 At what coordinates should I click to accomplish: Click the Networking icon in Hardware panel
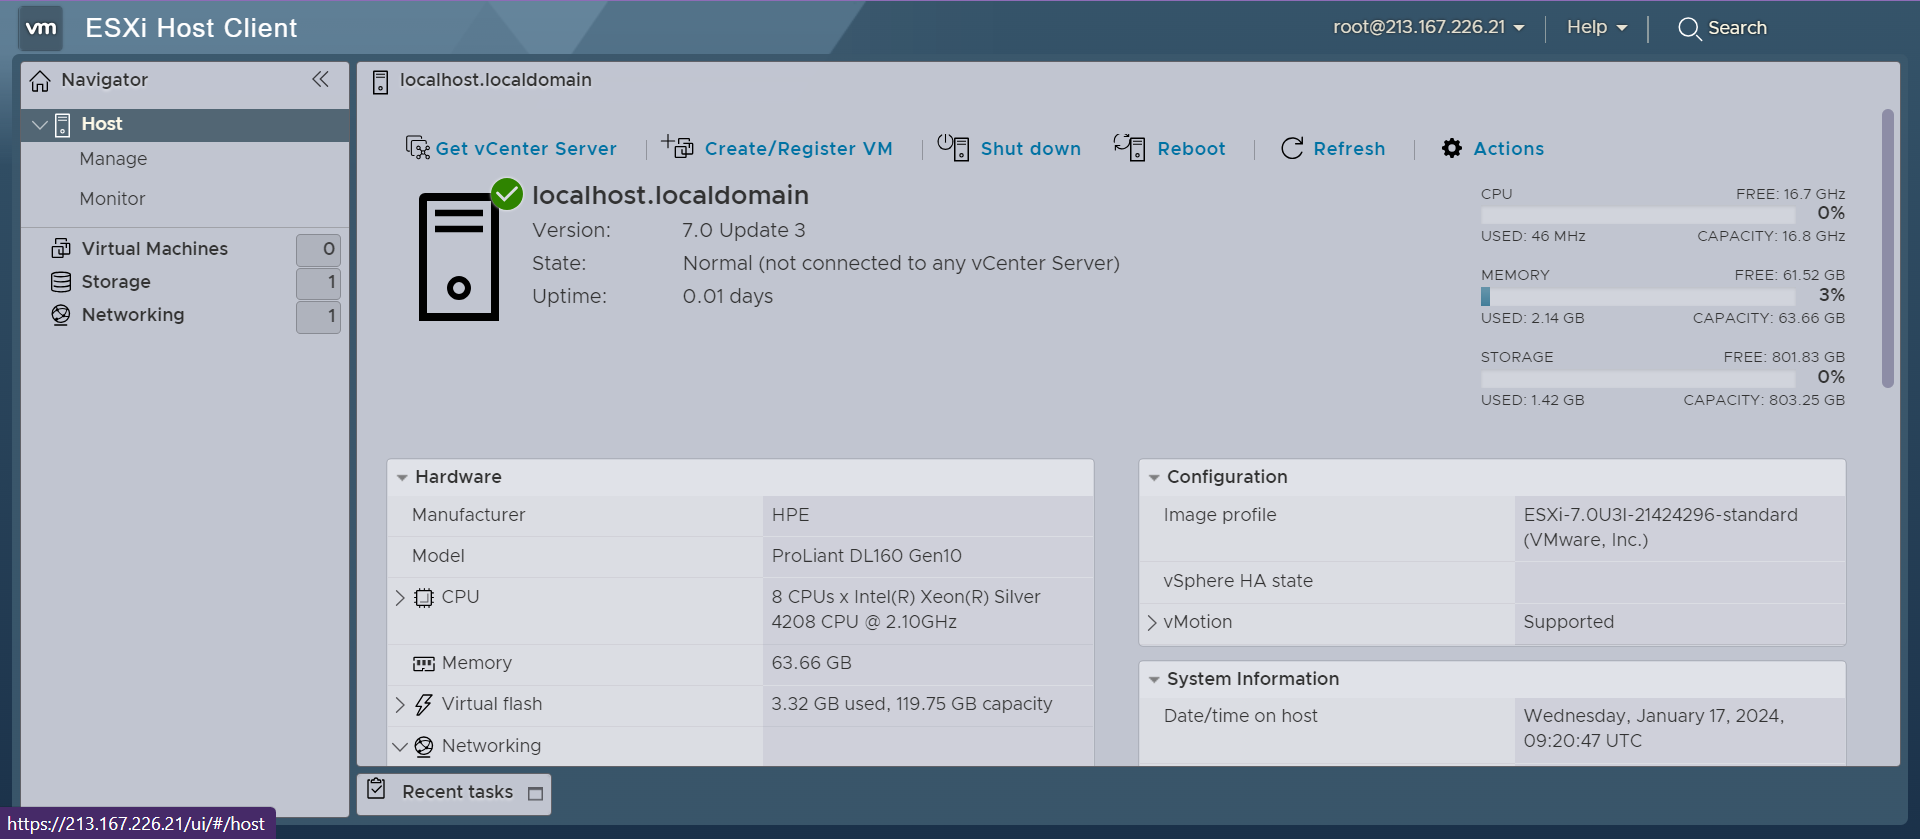(x=424, y=746)
